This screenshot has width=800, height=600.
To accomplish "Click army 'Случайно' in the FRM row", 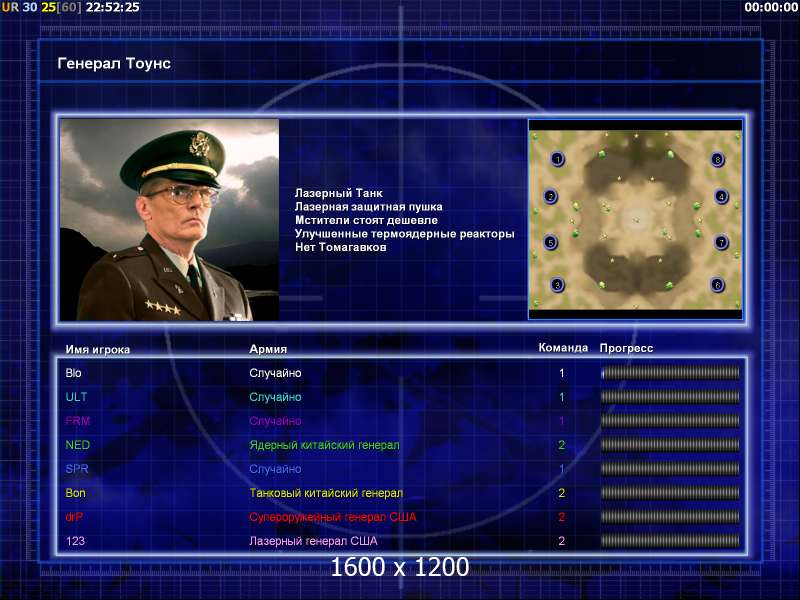I will tap(275, 421).
